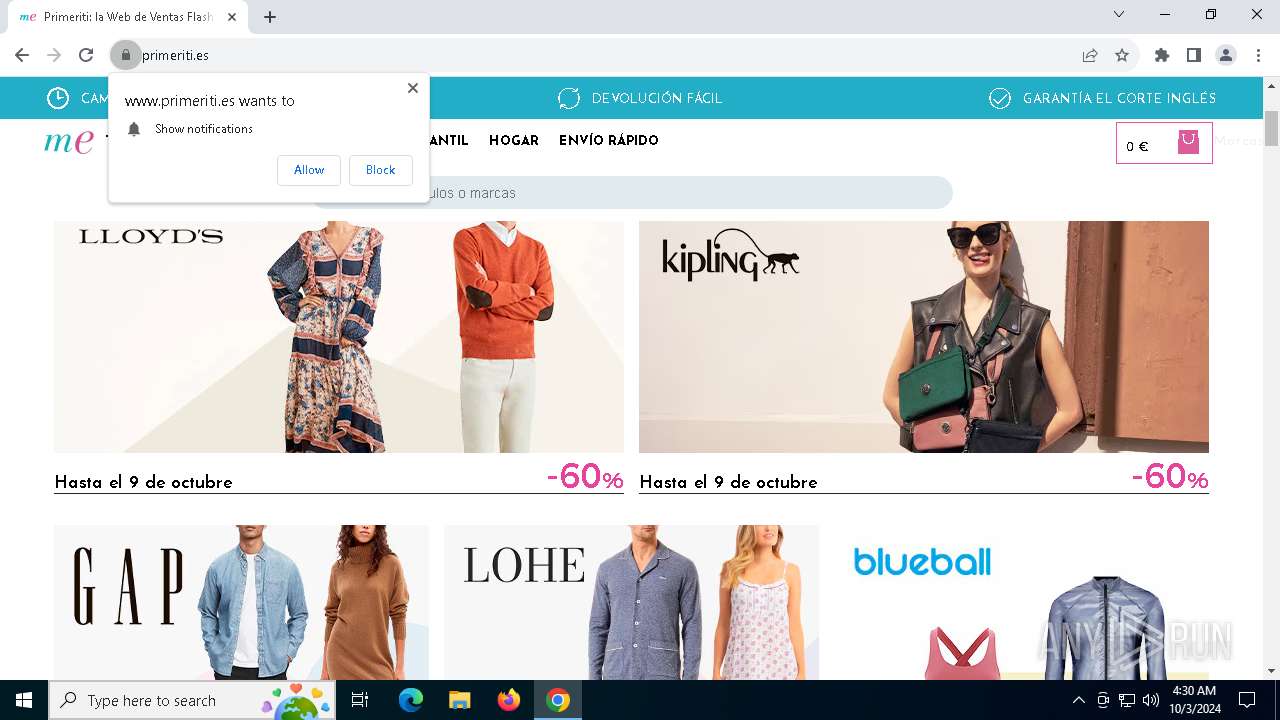Open the LOHE sale banner

(631, 602)
